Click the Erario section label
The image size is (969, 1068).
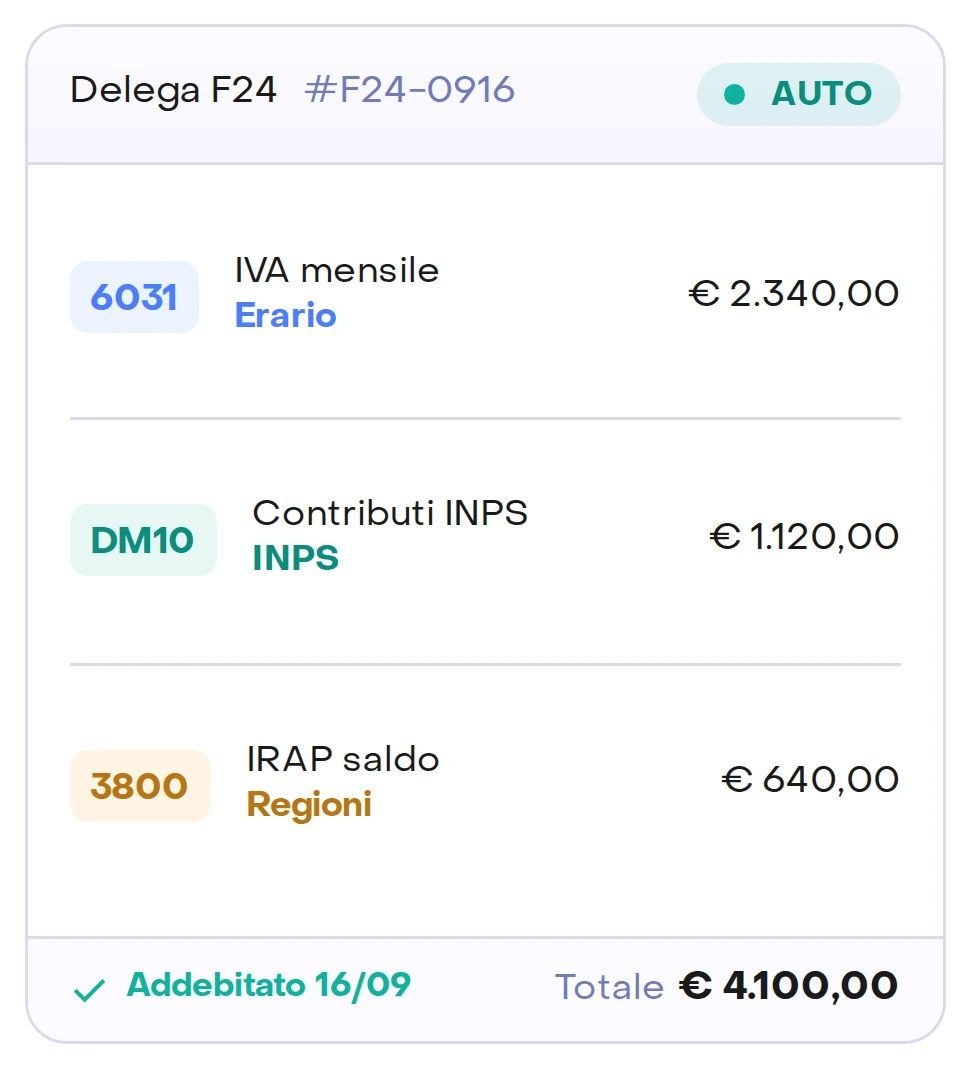click(285, 315)
